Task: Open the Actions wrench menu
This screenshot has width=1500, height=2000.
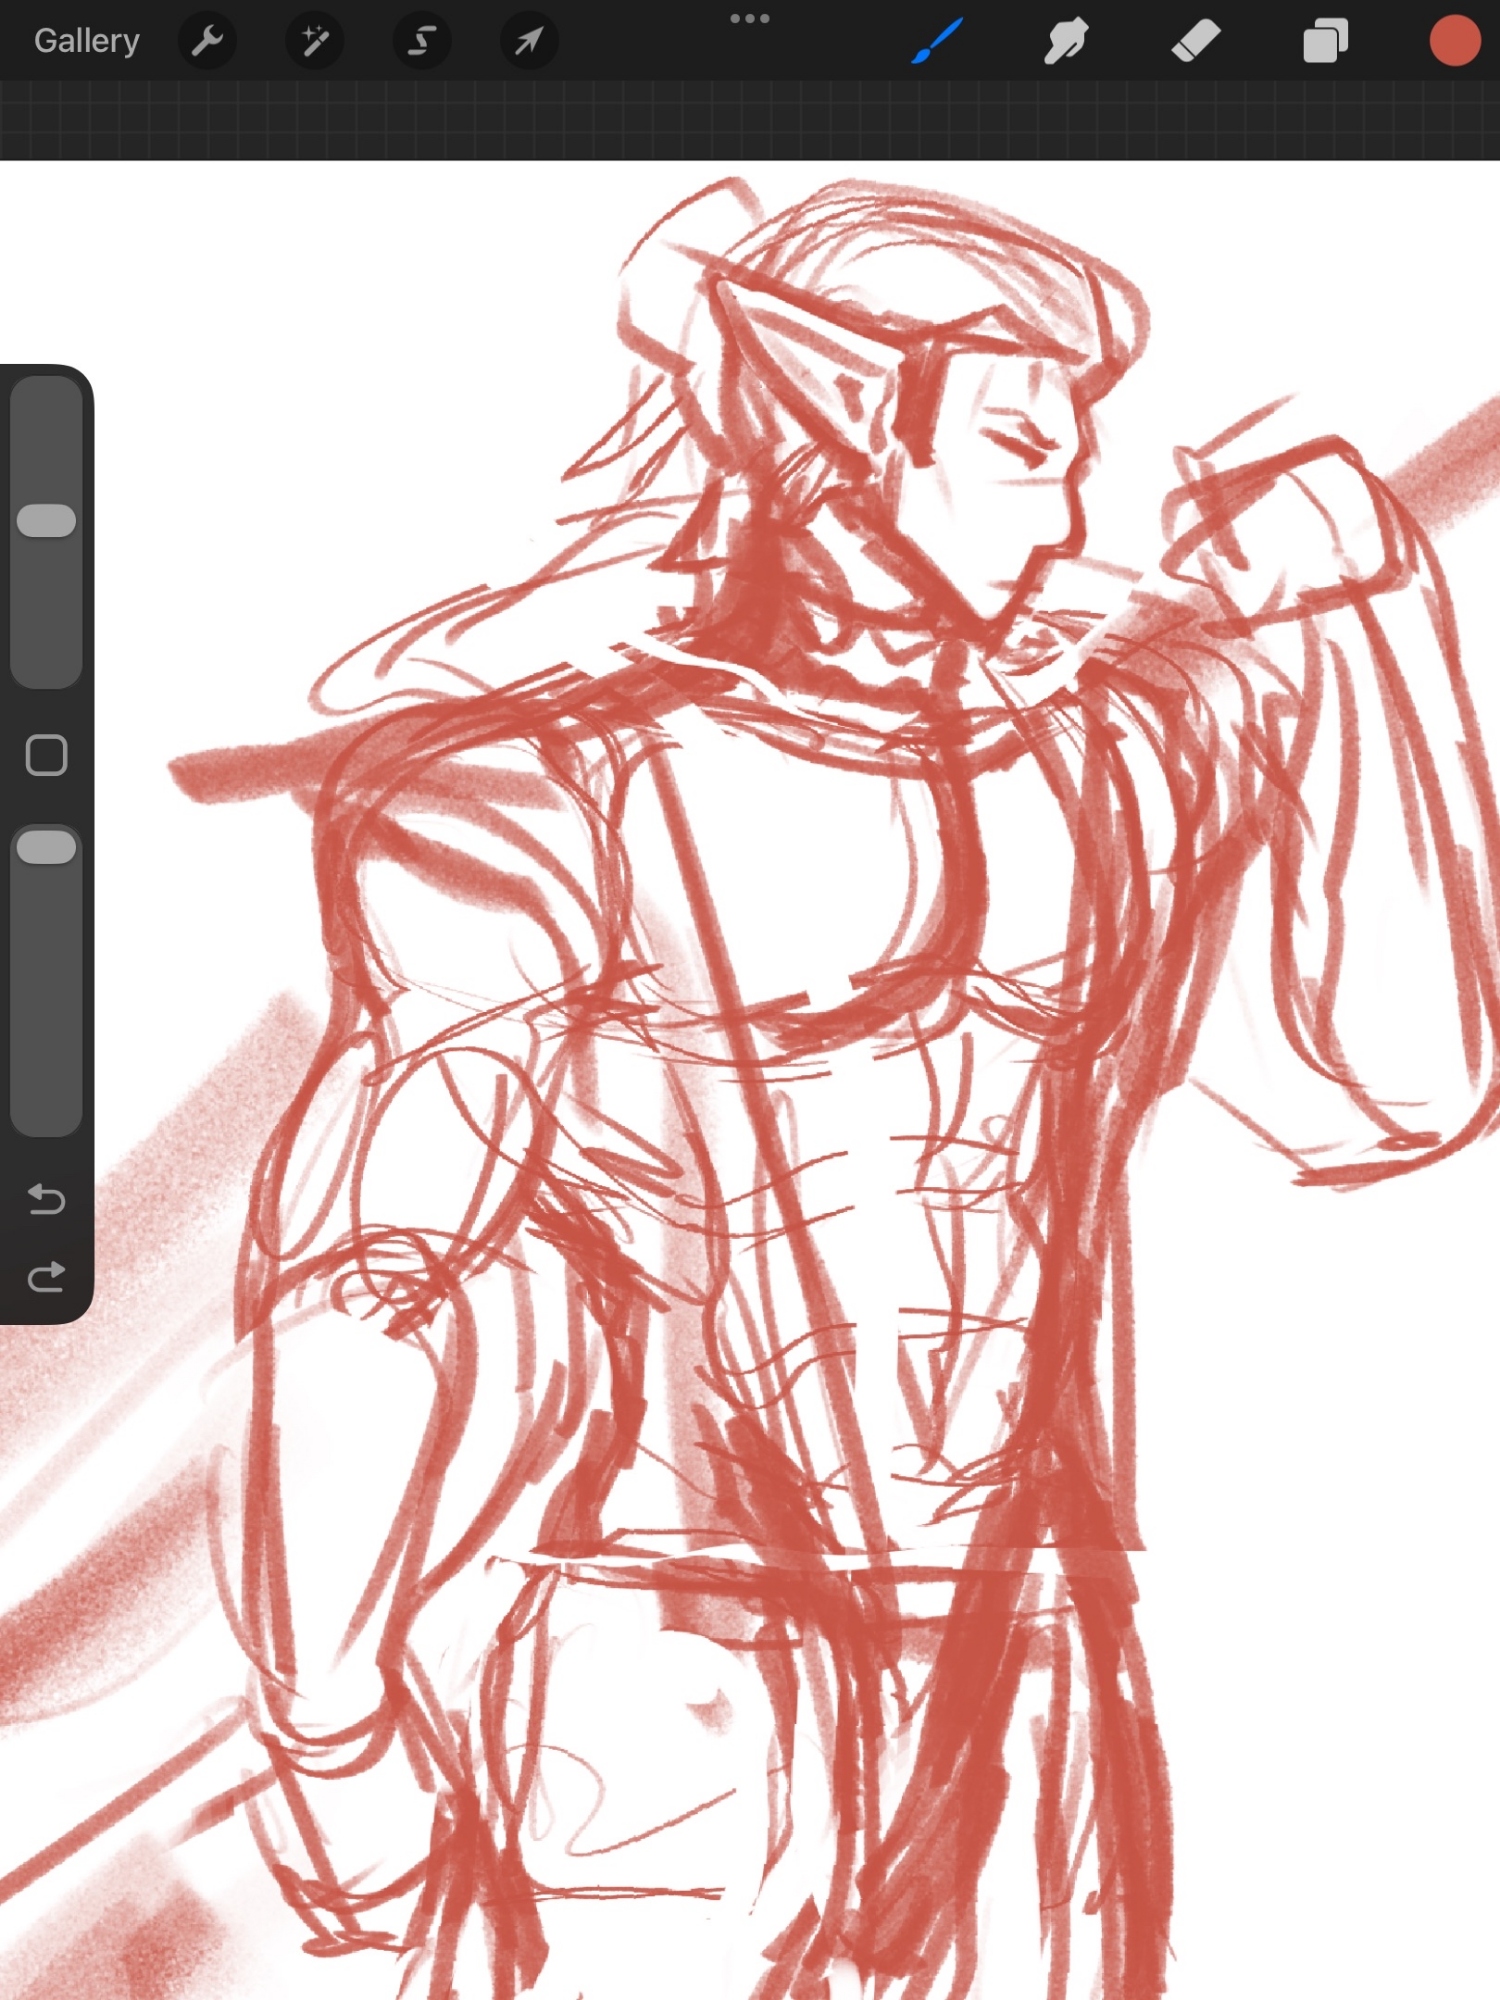Action: (x=207, y=41)
